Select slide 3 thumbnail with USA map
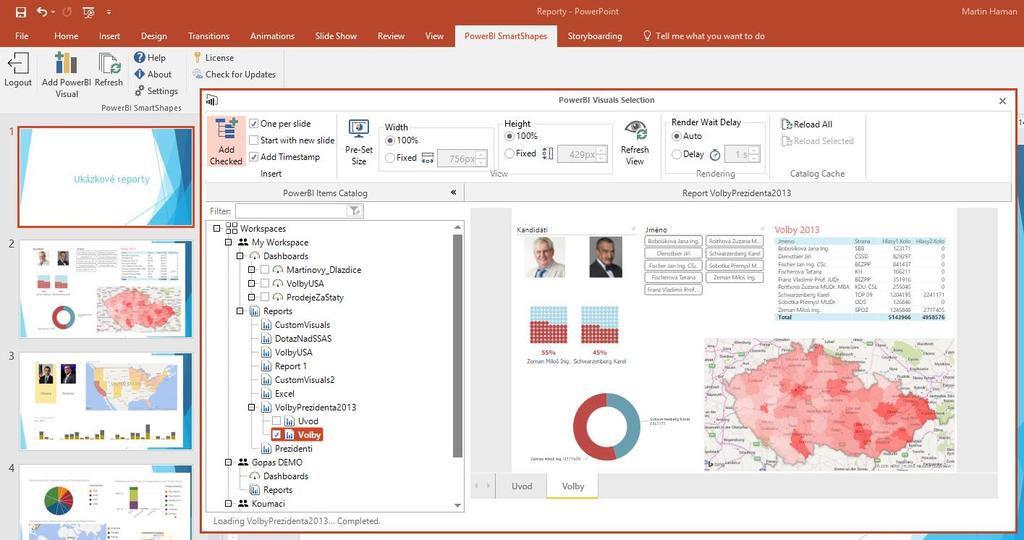 click(x=106, y=401)
